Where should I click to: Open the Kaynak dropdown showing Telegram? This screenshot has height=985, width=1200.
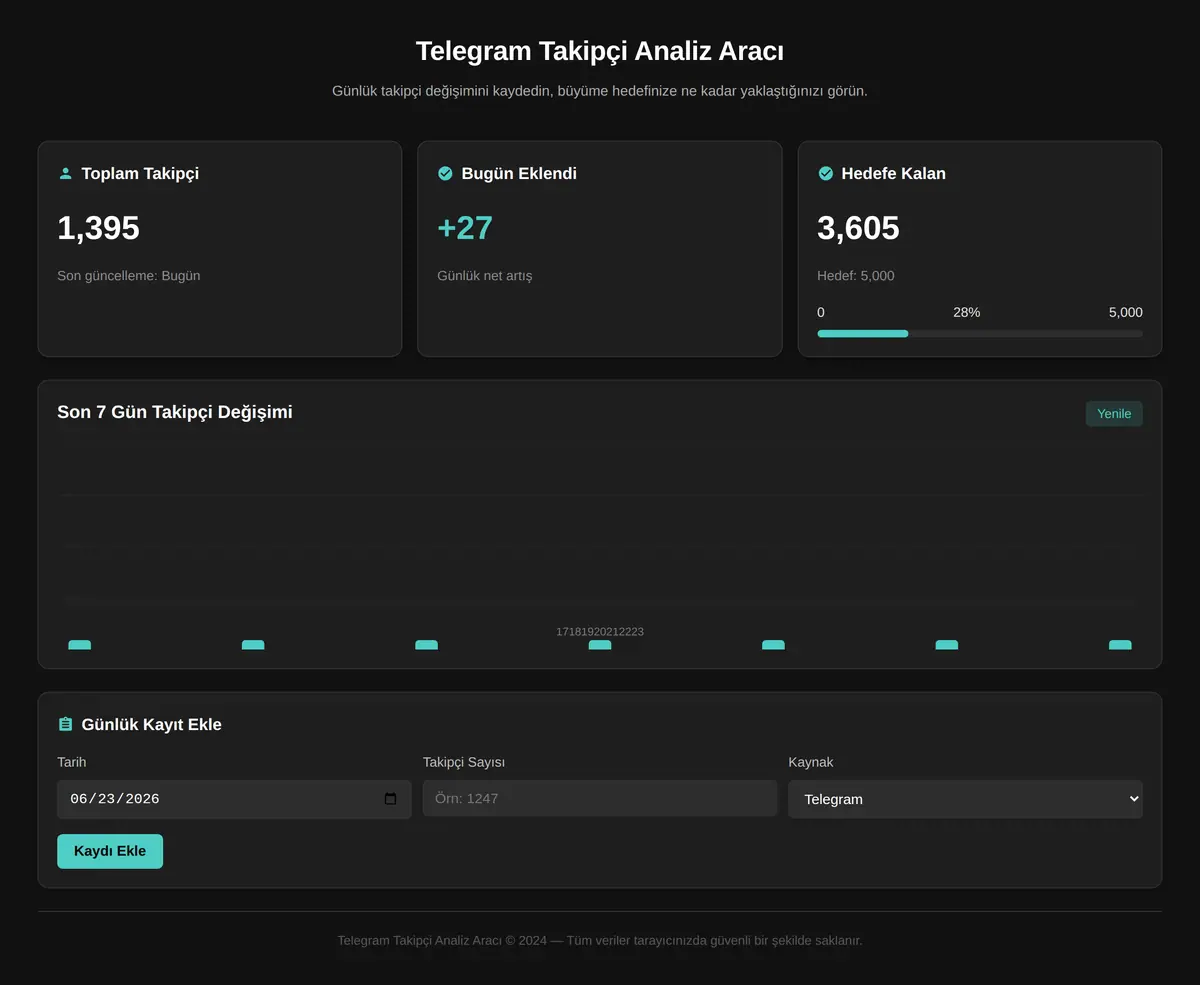click(965, 799)
